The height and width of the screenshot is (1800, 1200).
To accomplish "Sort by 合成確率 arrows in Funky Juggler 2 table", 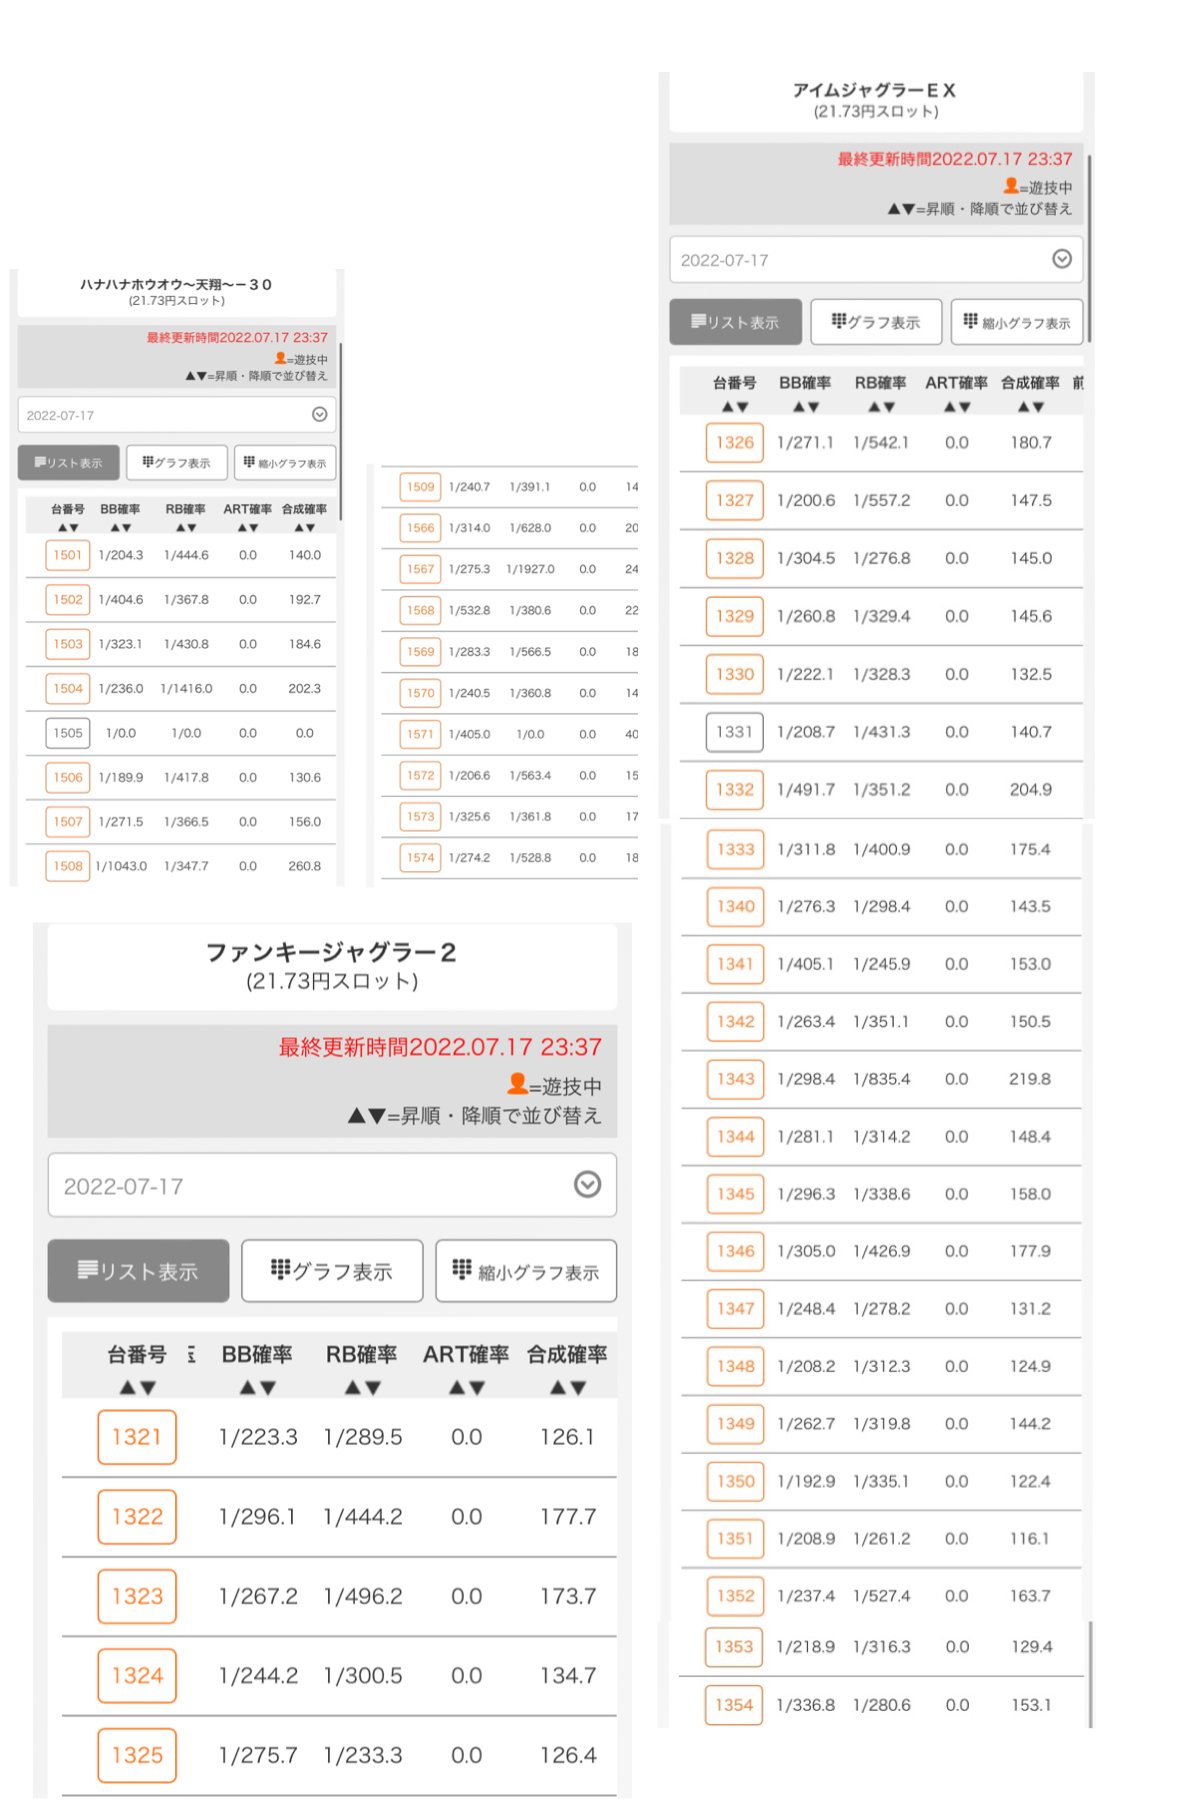I will [x=567, y=1388].
